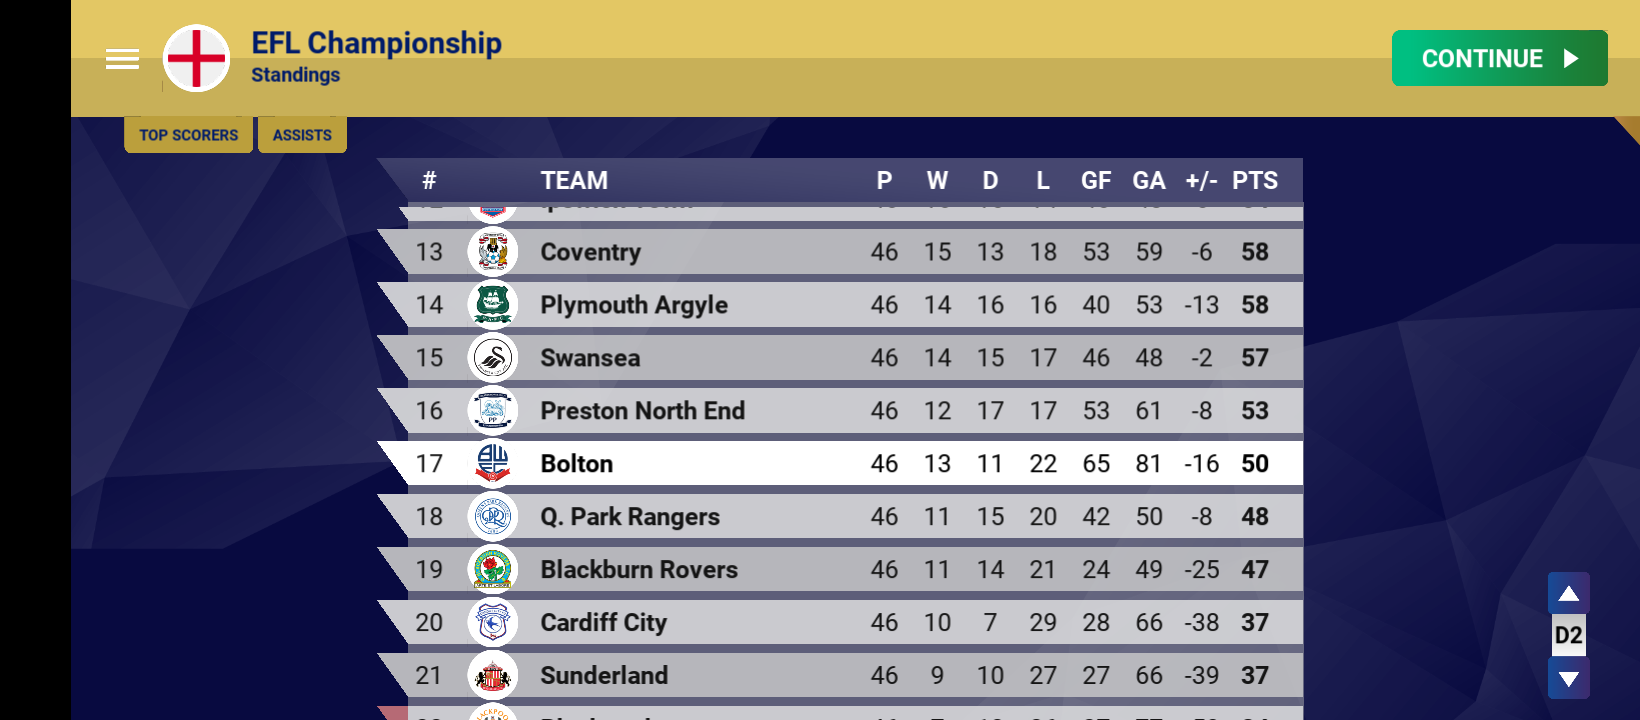
Task: Select the Sunderland team name
Action: [604, 676]
